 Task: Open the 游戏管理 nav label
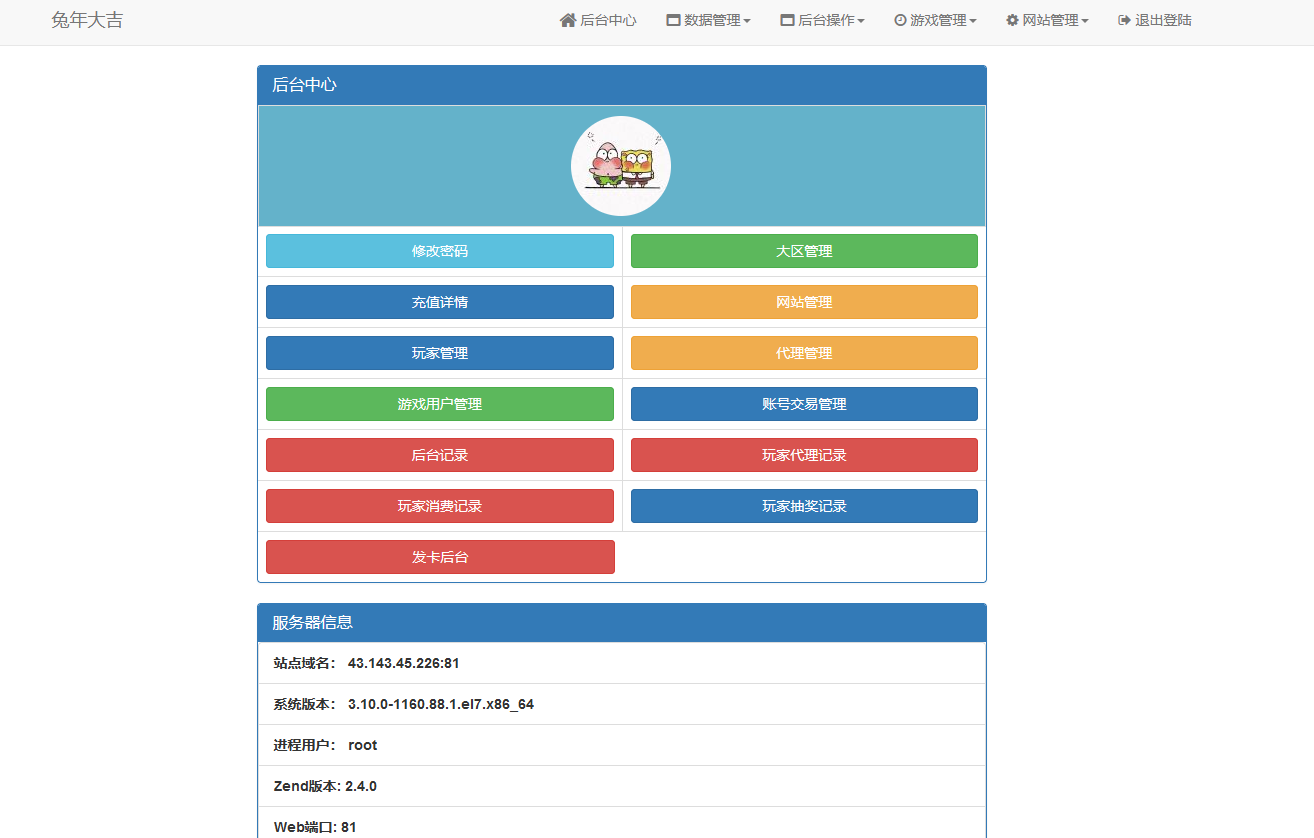938,20
